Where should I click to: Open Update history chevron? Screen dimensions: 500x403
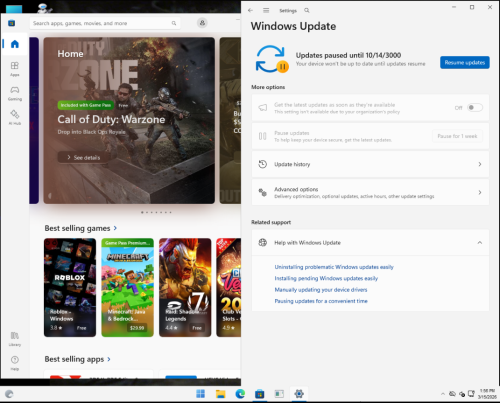click(x=480, y=164)
